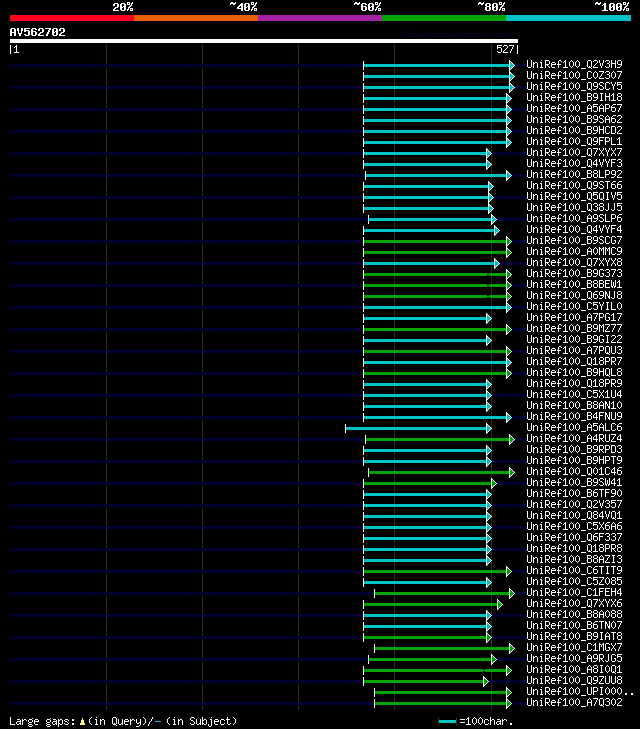Select the UniRef100_B9HPT9 label
This screenshot has width=640, height=729.
pyautogui.click(x=574, y=460)
